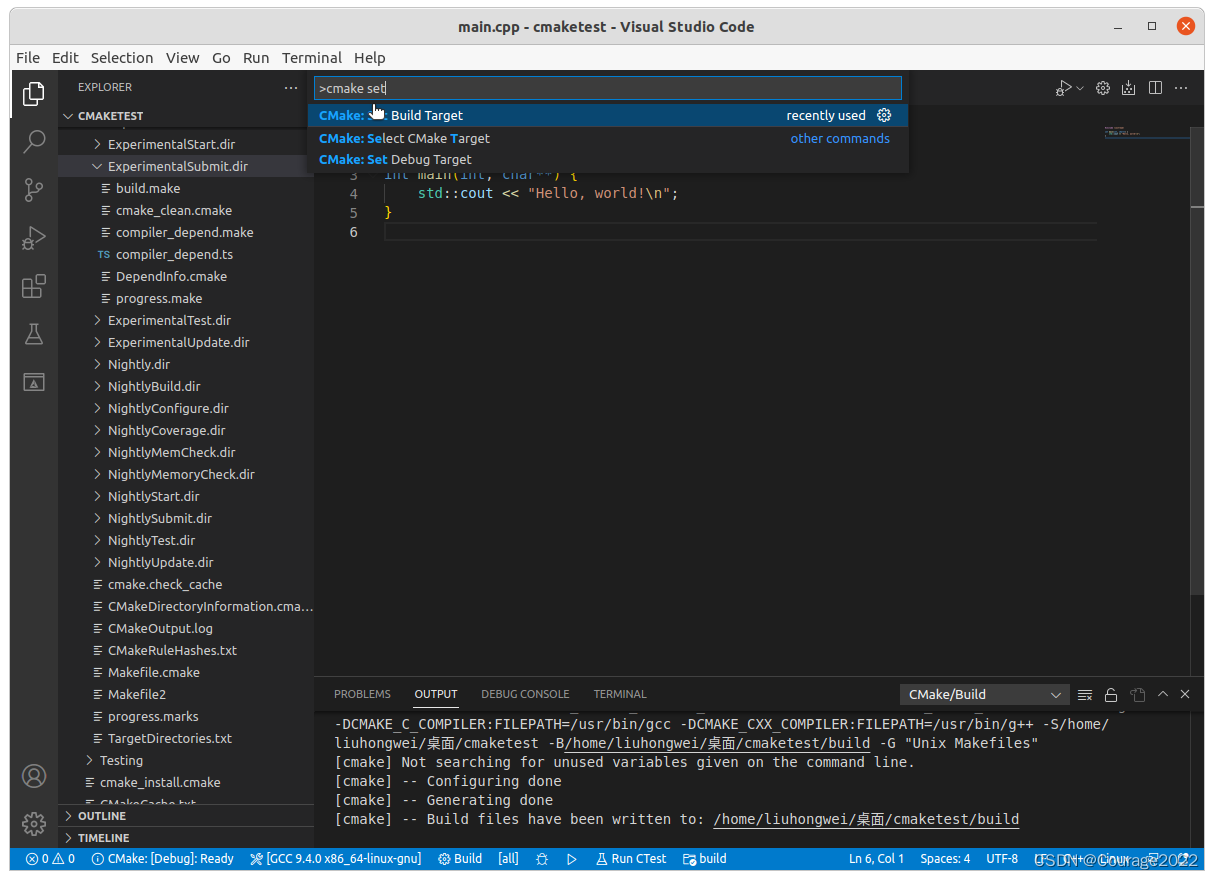The width and height of the screenshot is (1214, 880).
Task: Collapse the ExperimentalSubmit.dir folder
Action: 186,166
